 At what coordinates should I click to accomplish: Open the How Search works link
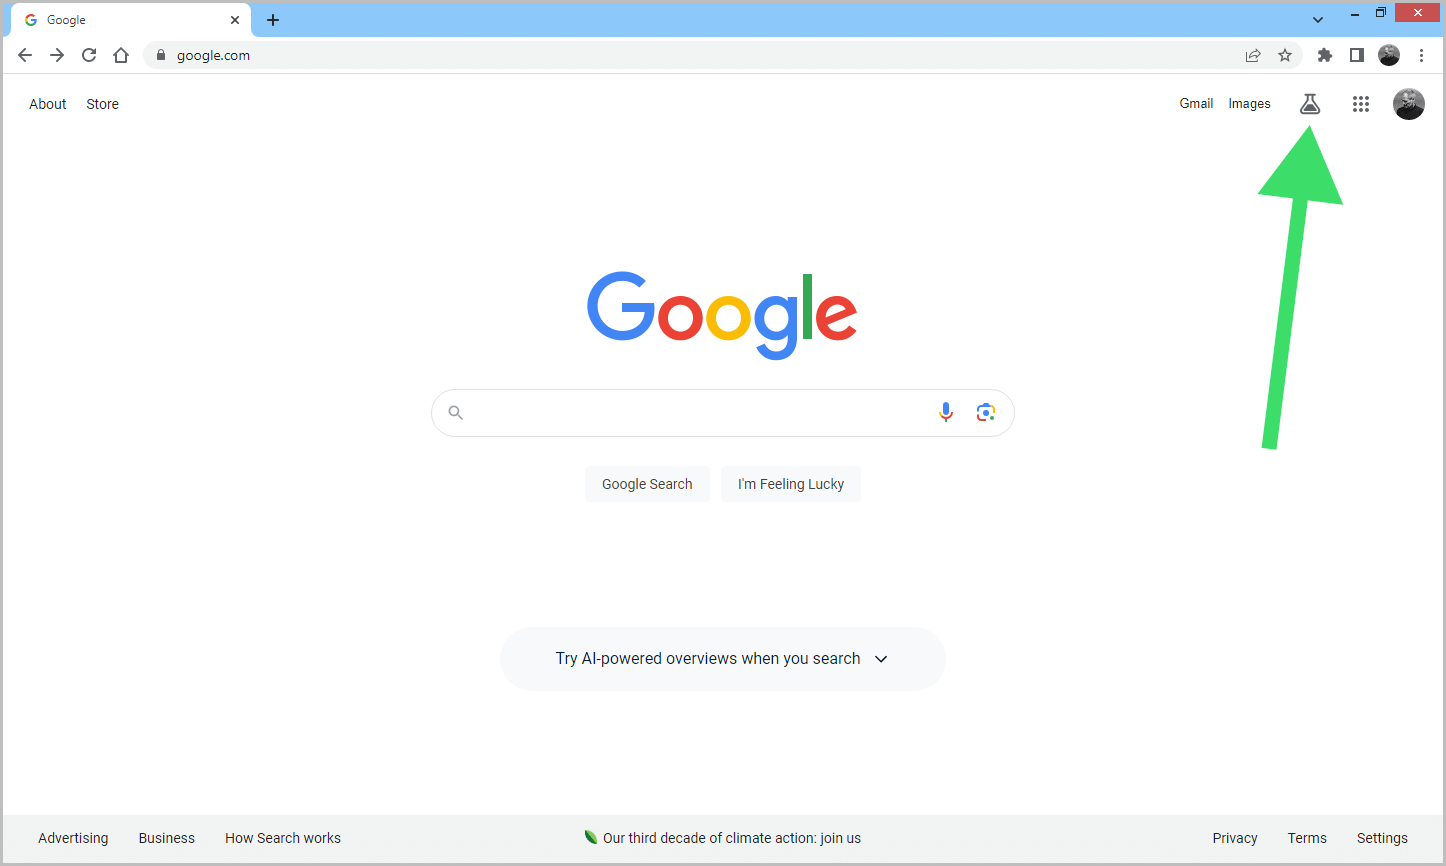pyautogui.click(x=283, y=838)
